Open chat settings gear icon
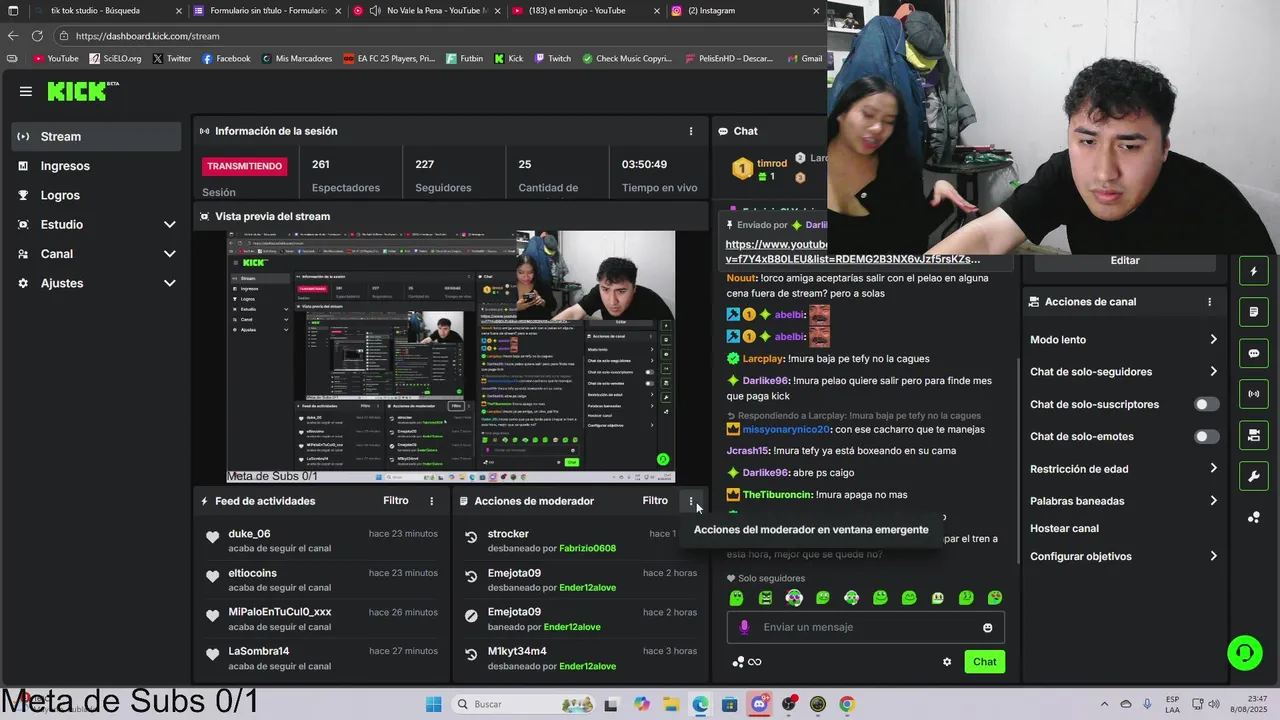Image resolution: width=1280 pixels, height=720 pixels. coord(947,662)
